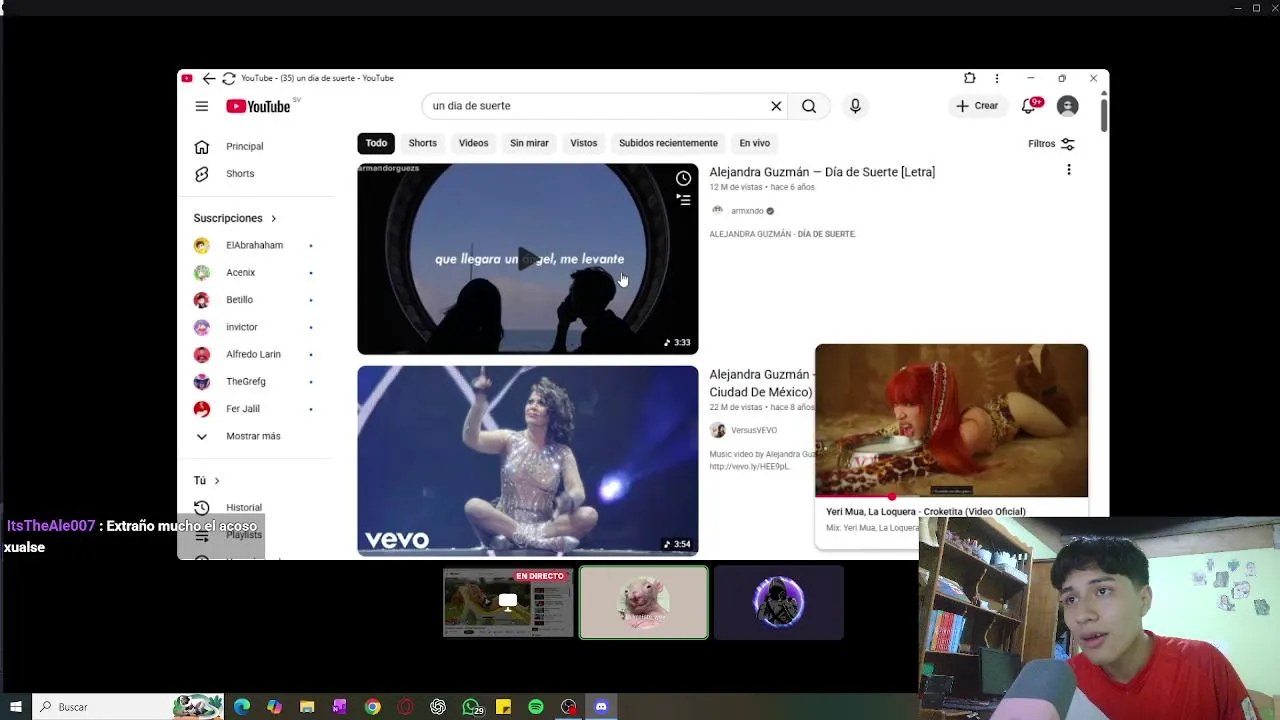
Task: Open Microsoft Edge from the taskbar
Action: pos(242,707)
